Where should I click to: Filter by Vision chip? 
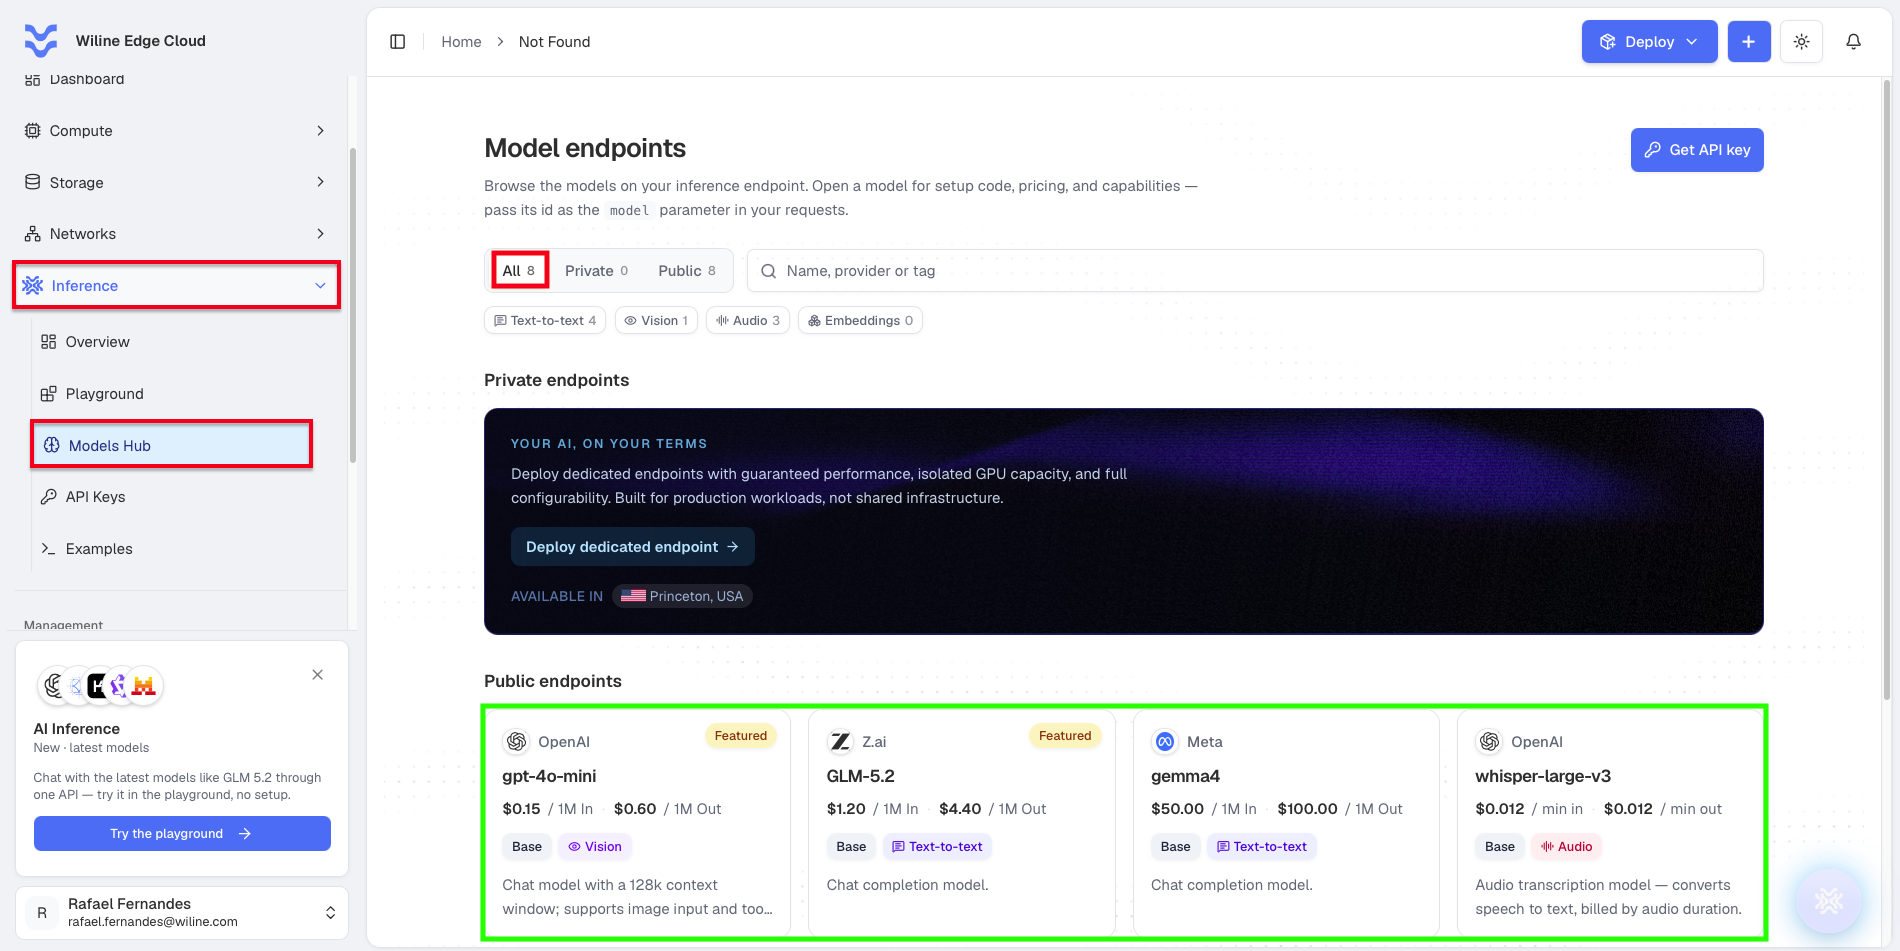[x=656, y=321]
